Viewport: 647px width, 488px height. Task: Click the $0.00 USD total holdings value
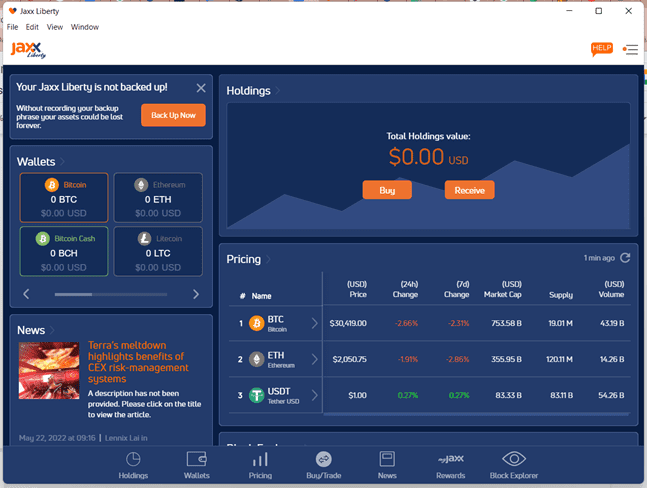428,157
